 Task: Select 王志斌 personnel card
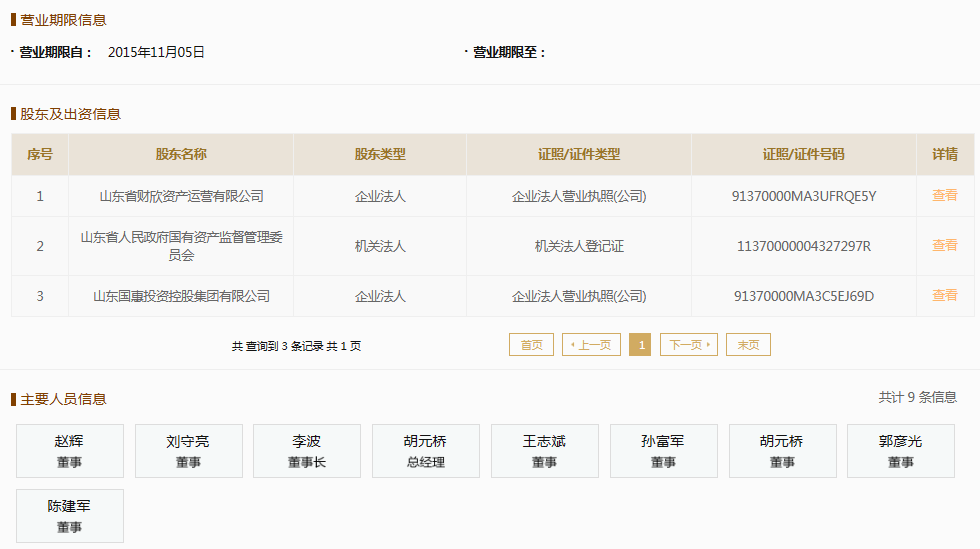click(545, 451)
